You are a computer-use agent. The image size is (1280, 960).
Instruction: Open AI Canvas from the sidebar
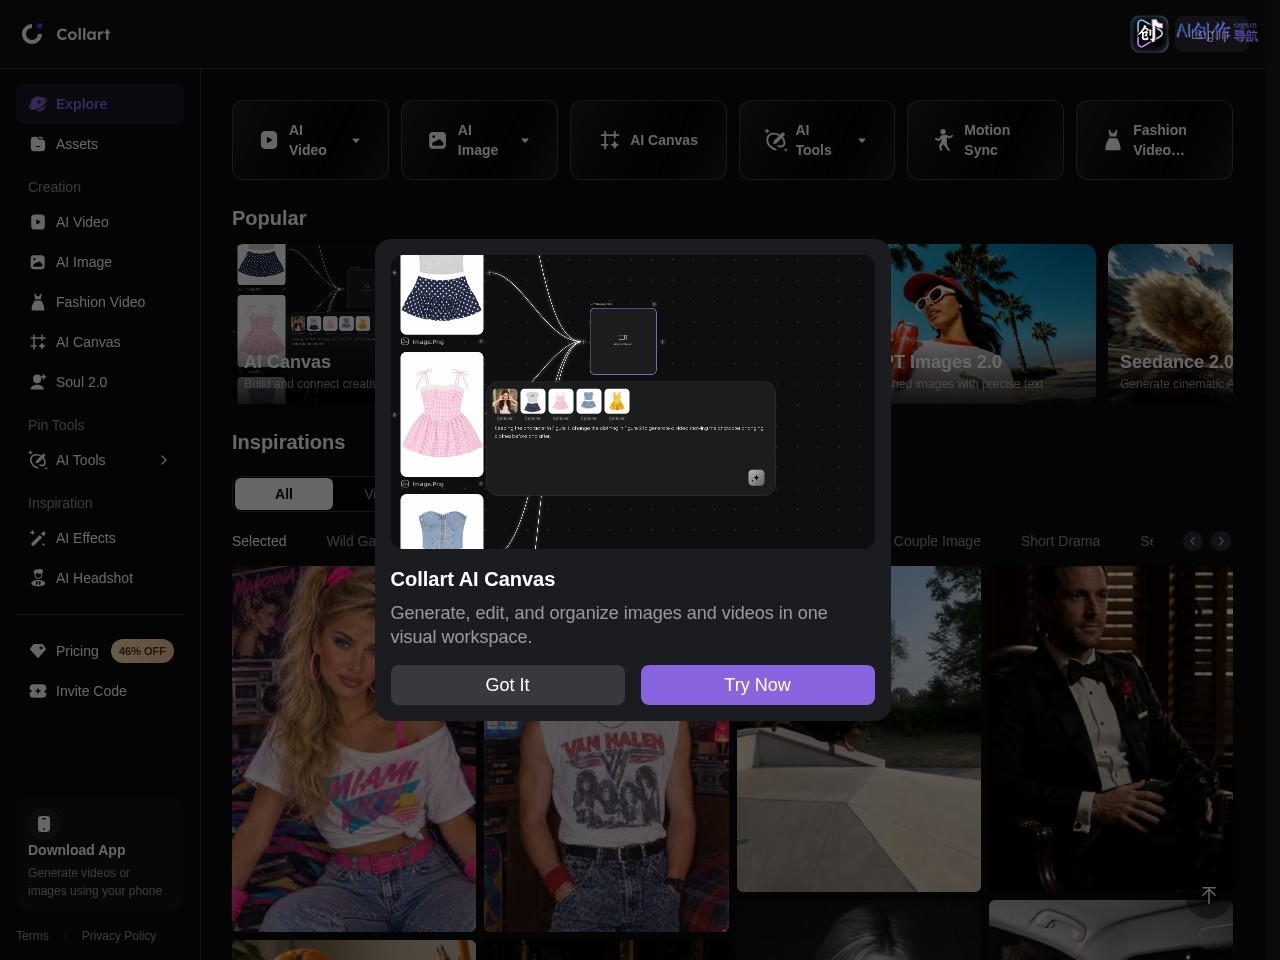100,342
